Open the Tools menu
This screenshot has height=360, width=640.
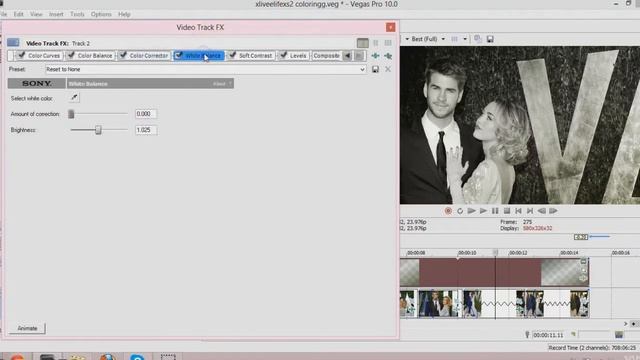click(77, 14)
